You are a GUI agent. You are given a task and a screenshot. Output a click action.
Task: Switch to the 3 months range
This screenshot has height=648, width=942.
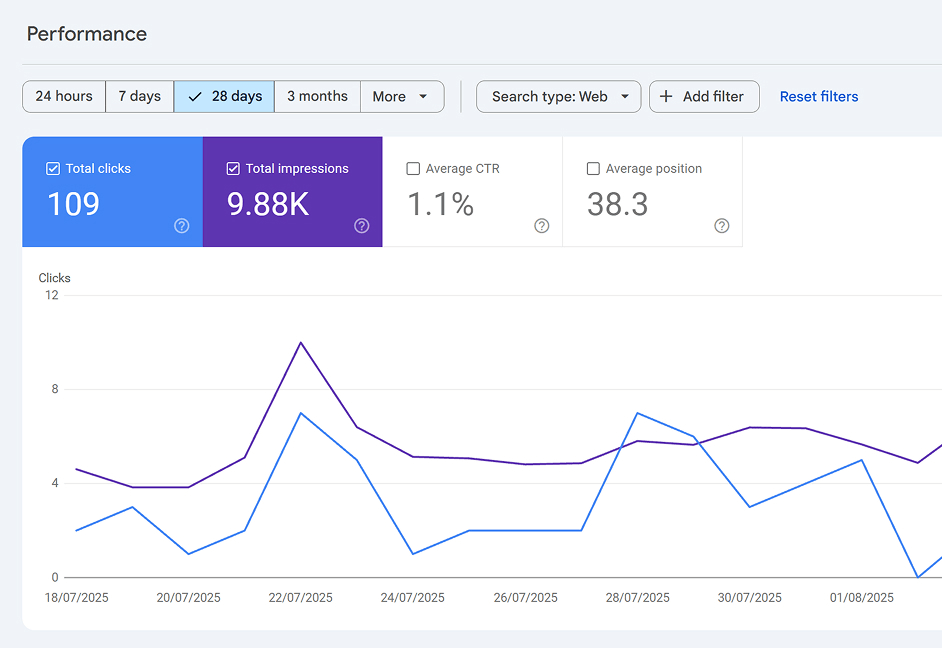317,97
